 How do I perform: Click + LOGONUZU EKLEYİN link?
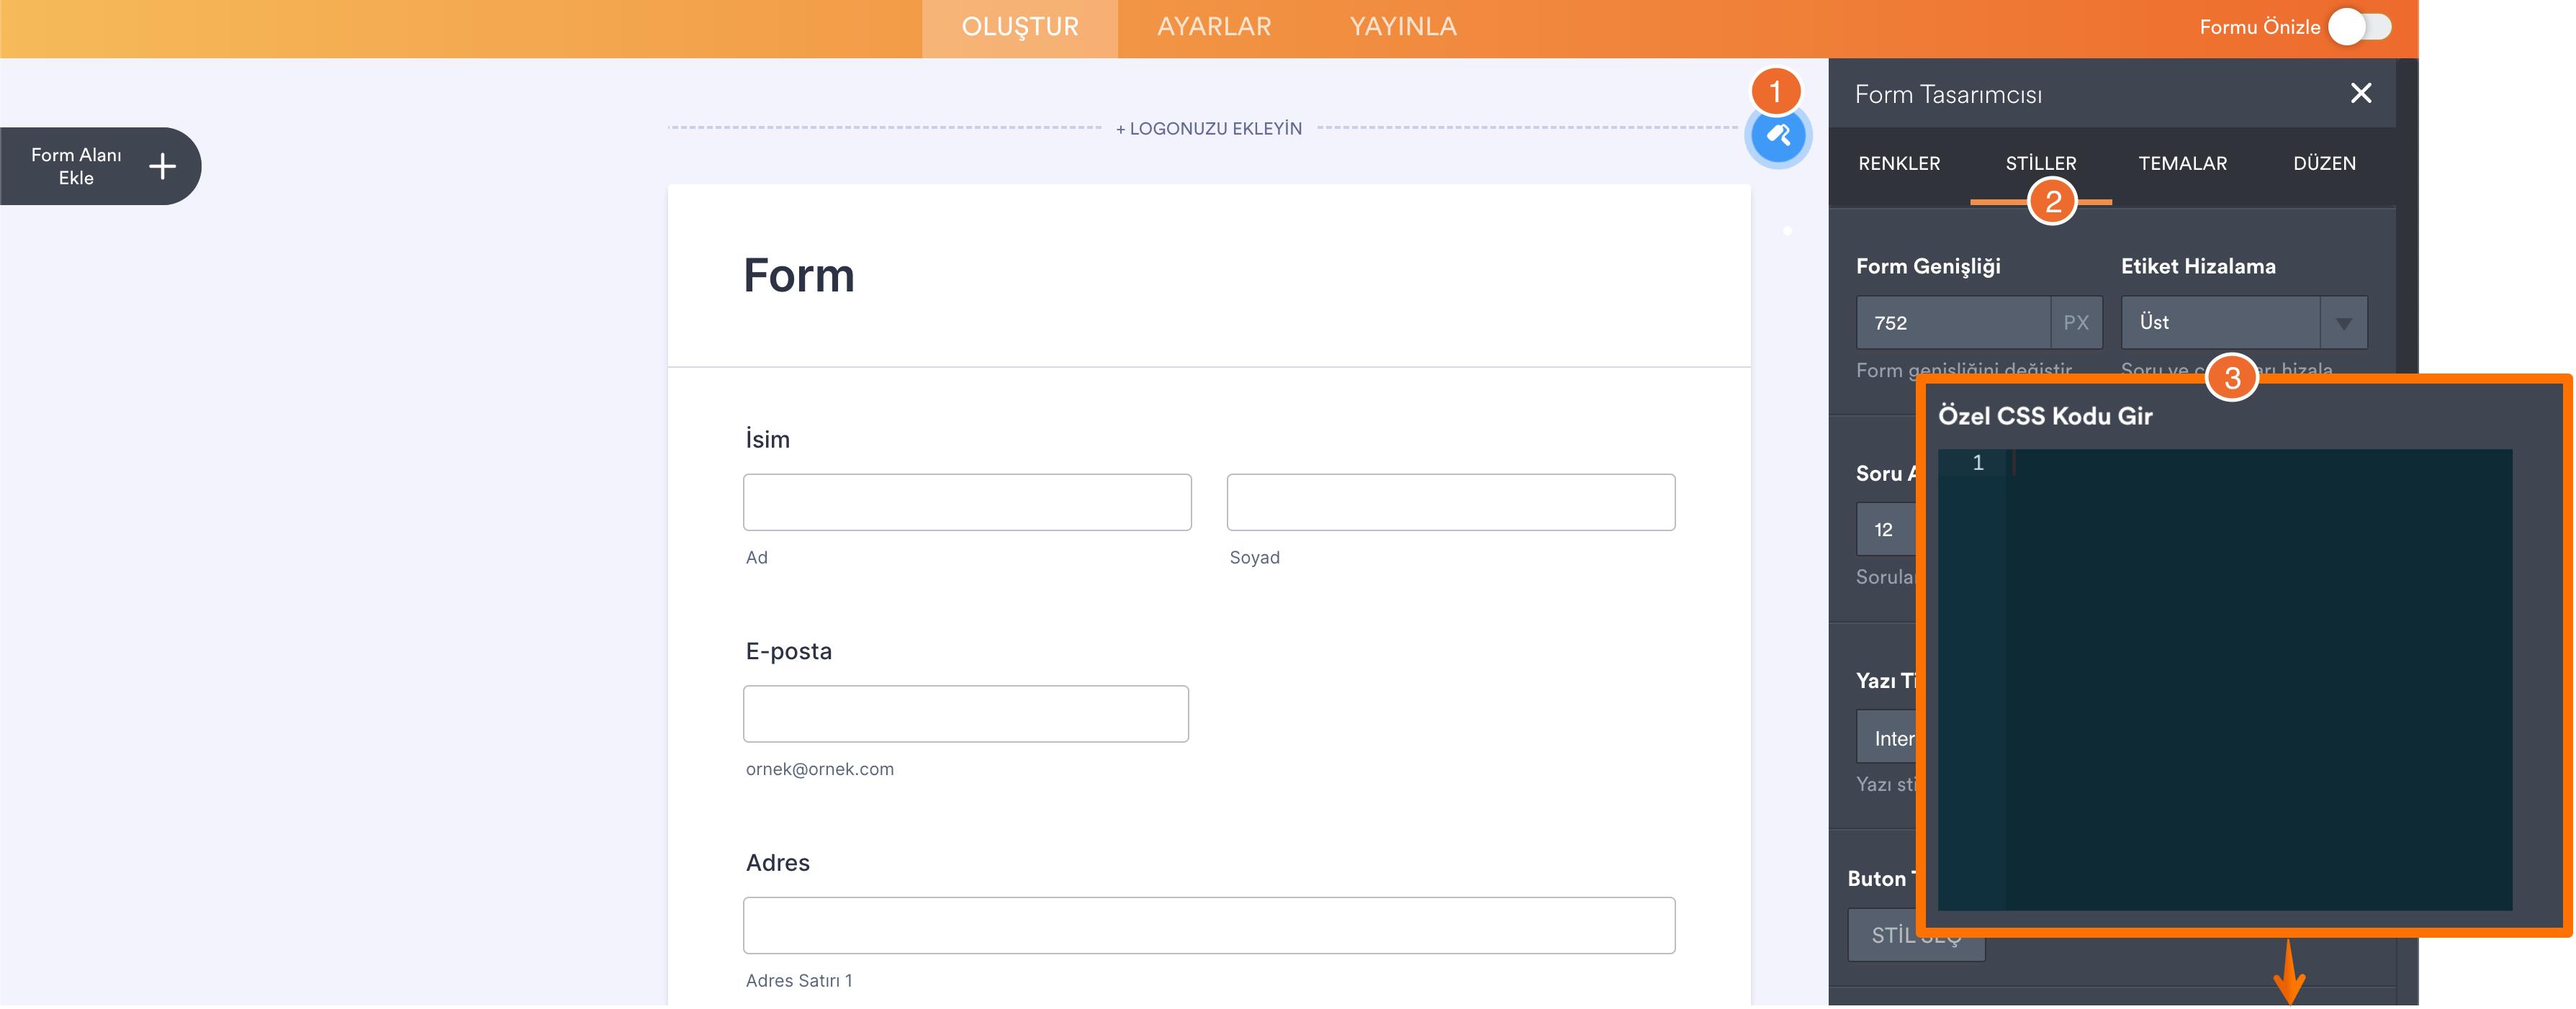pos(1208,129)
